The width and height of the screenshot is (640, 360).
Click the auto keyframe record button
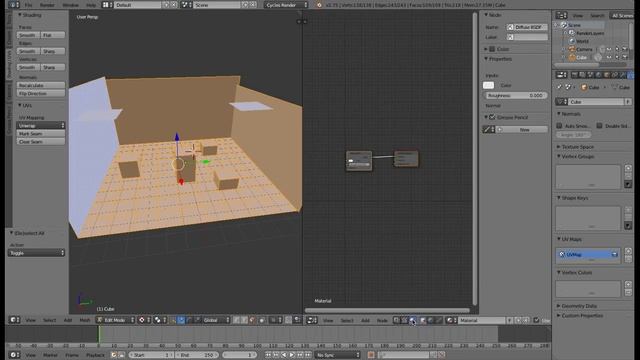[371, 355]
